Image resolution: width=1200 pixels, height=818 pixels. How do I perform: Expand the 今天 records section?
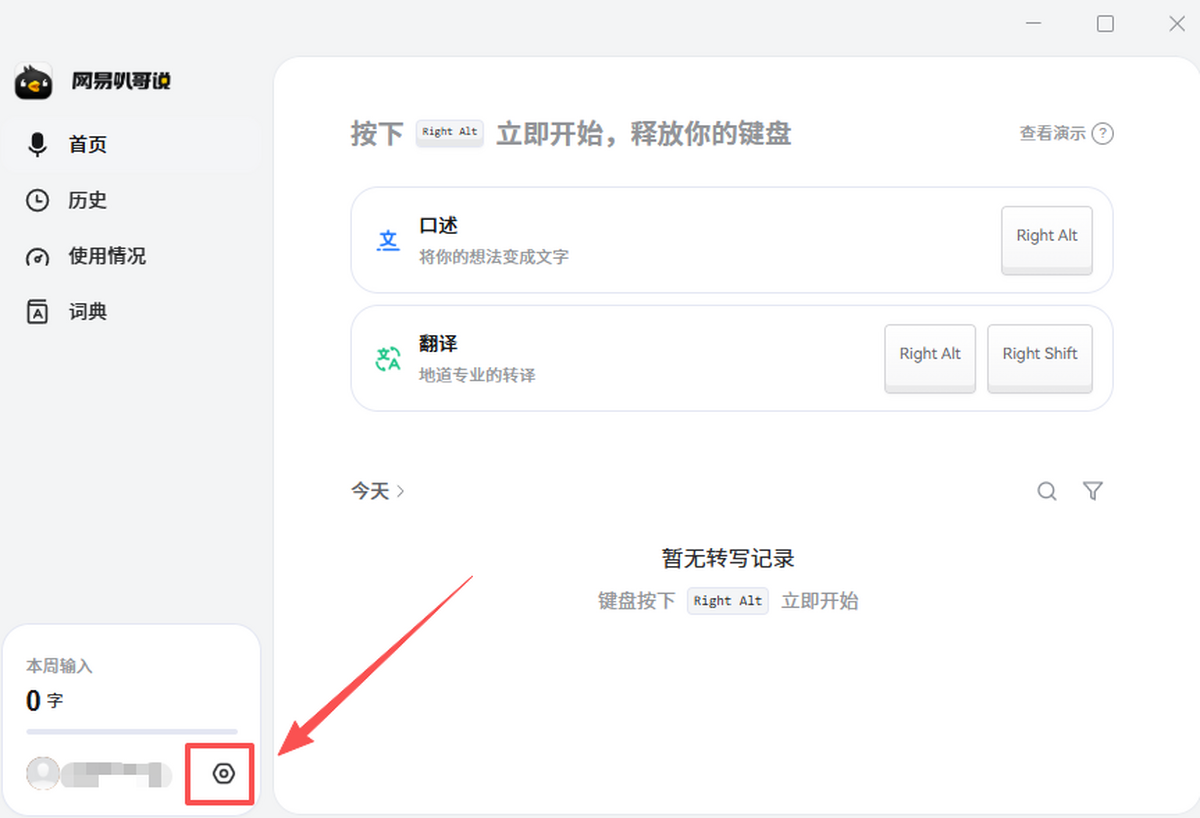click(377, 491)
